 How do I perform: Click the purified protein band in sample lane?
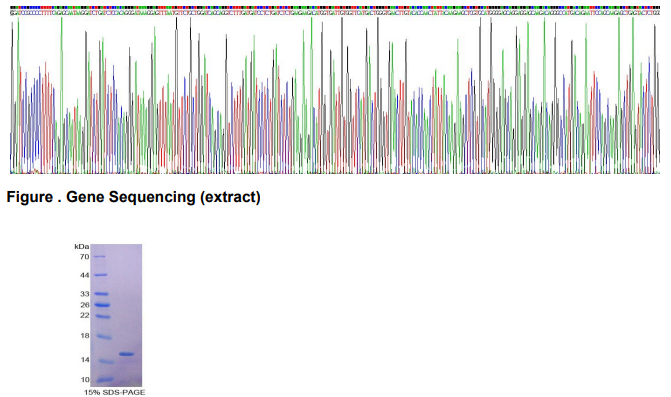(127, 354)
